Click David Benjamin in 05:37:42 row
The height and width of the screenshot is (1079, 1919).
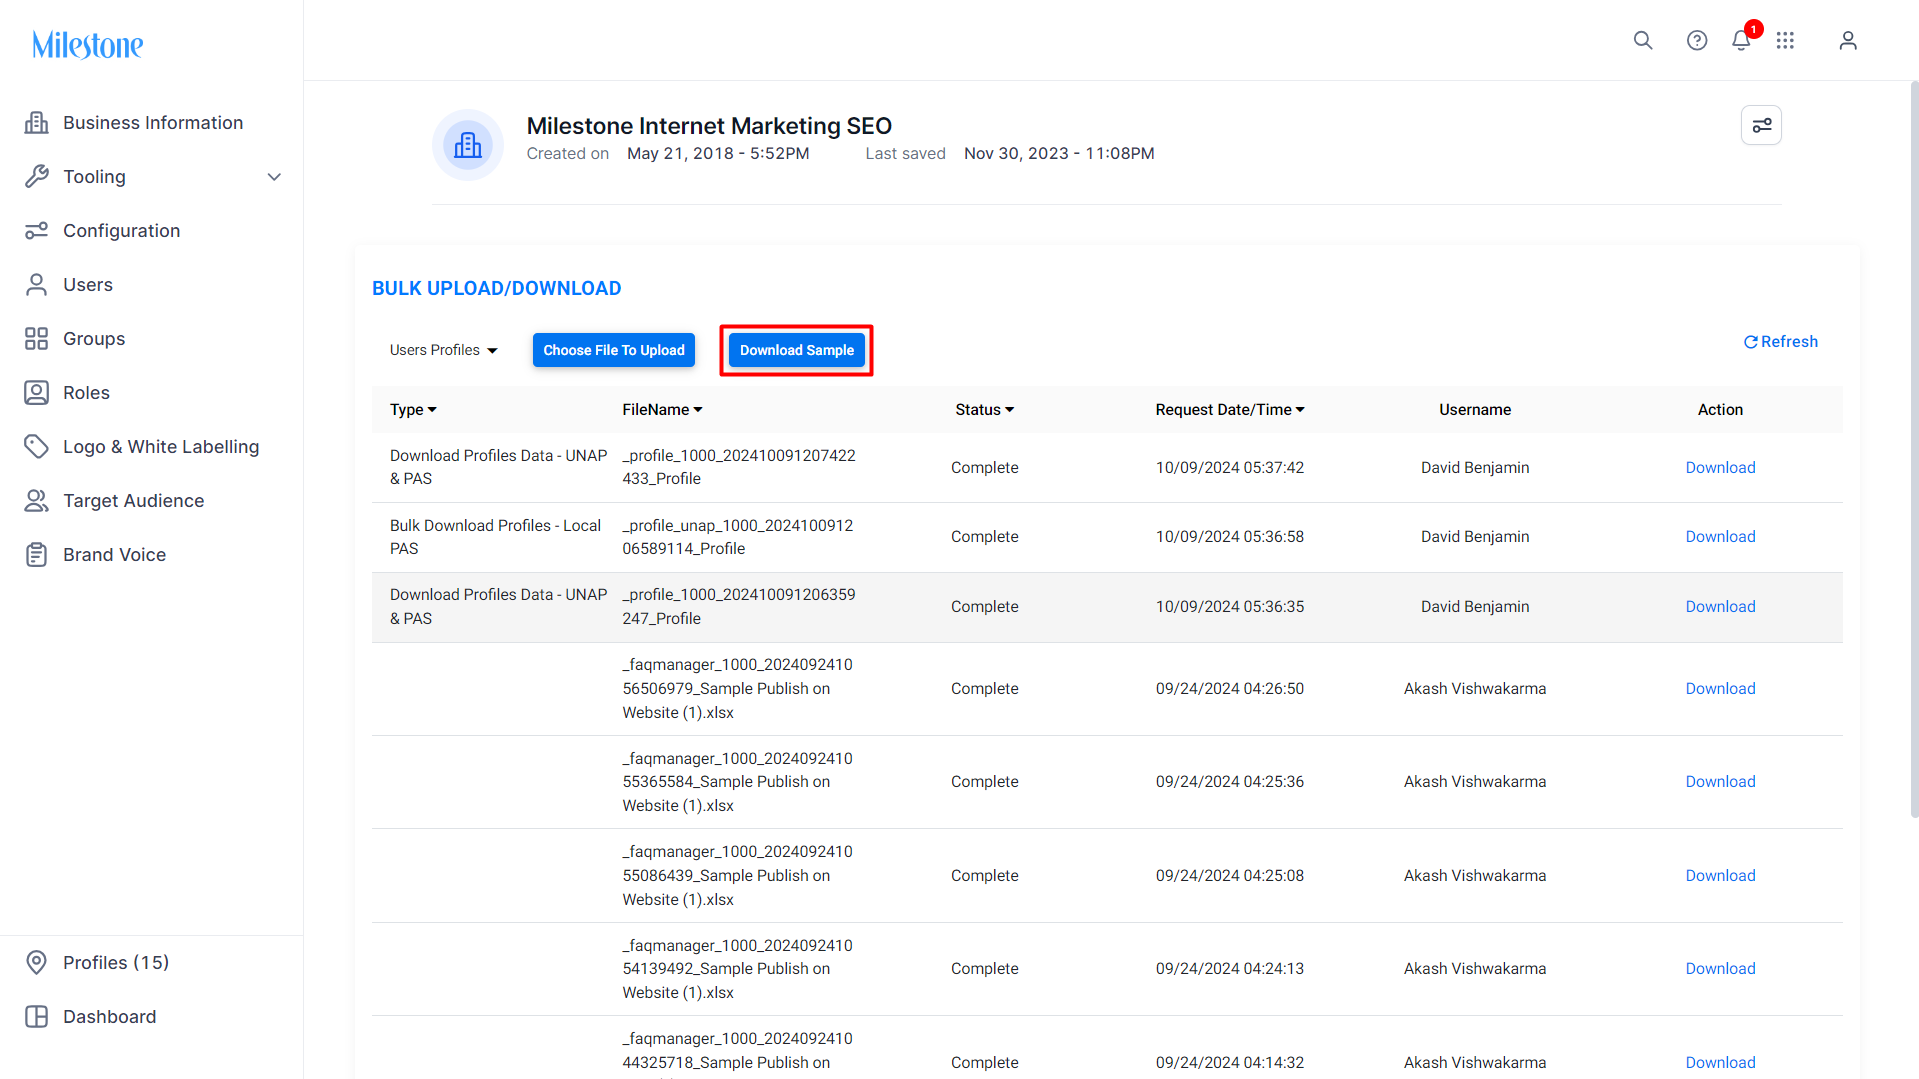pos(1475,467)
